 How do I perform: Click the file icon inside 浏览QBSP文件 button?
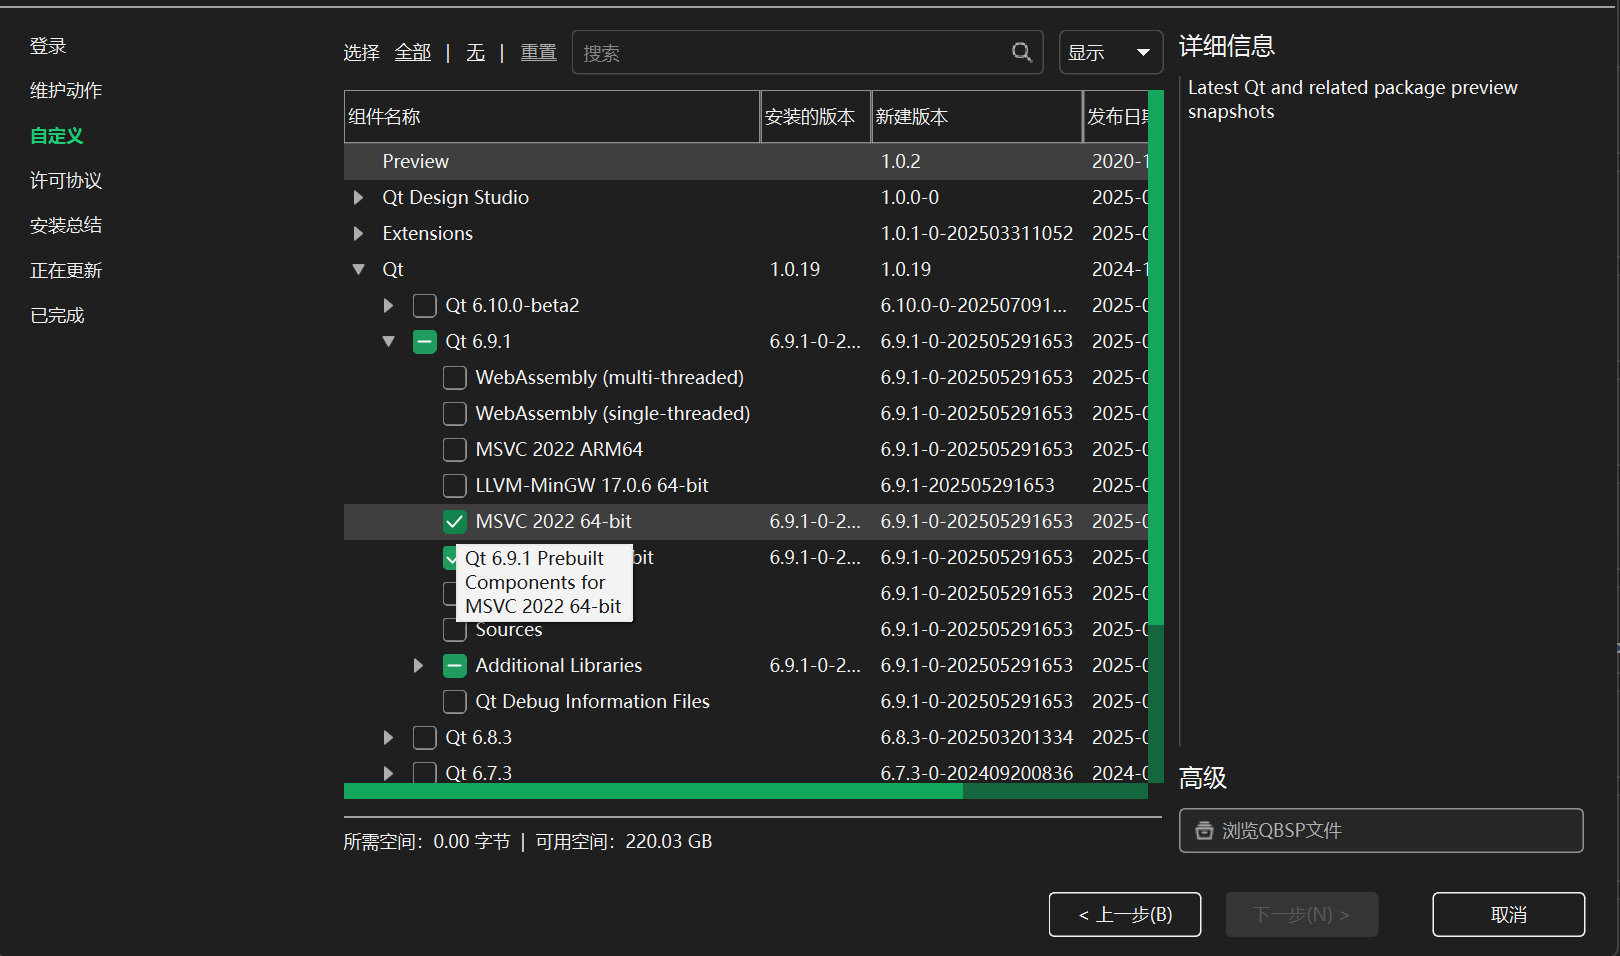tap(1204, 830)
